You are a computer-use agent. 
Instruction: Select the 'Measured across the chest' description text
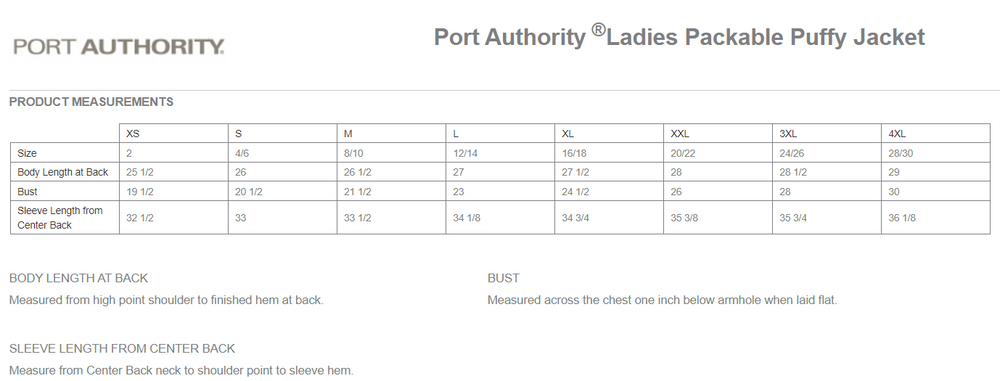click(x=662, y=300)
